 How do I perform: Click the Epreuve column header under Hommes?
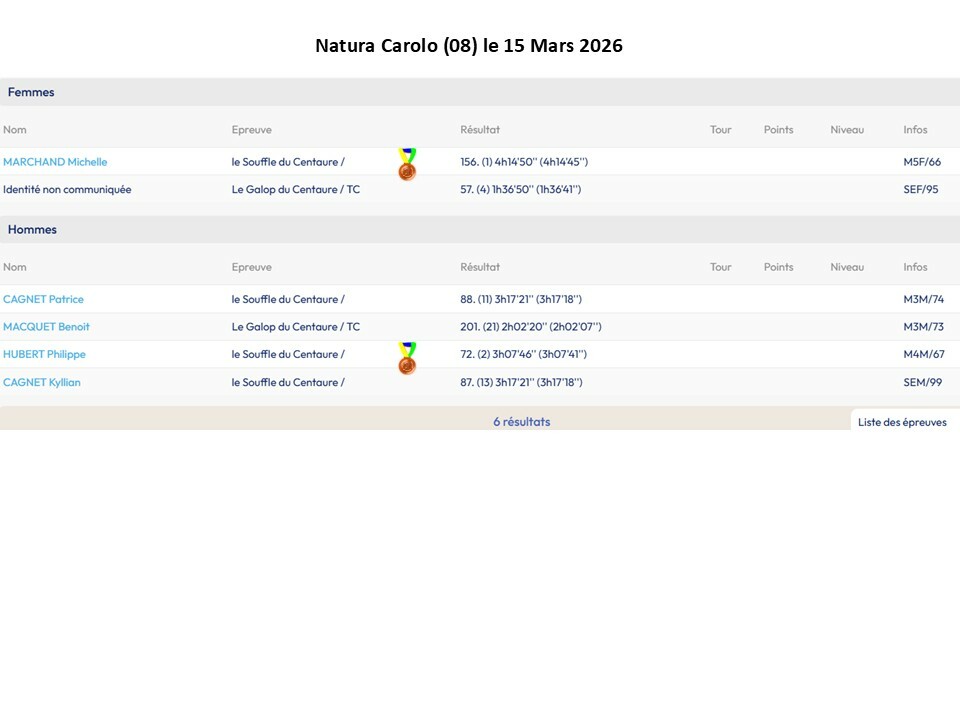pyautogui.click(x=251, y=267)
